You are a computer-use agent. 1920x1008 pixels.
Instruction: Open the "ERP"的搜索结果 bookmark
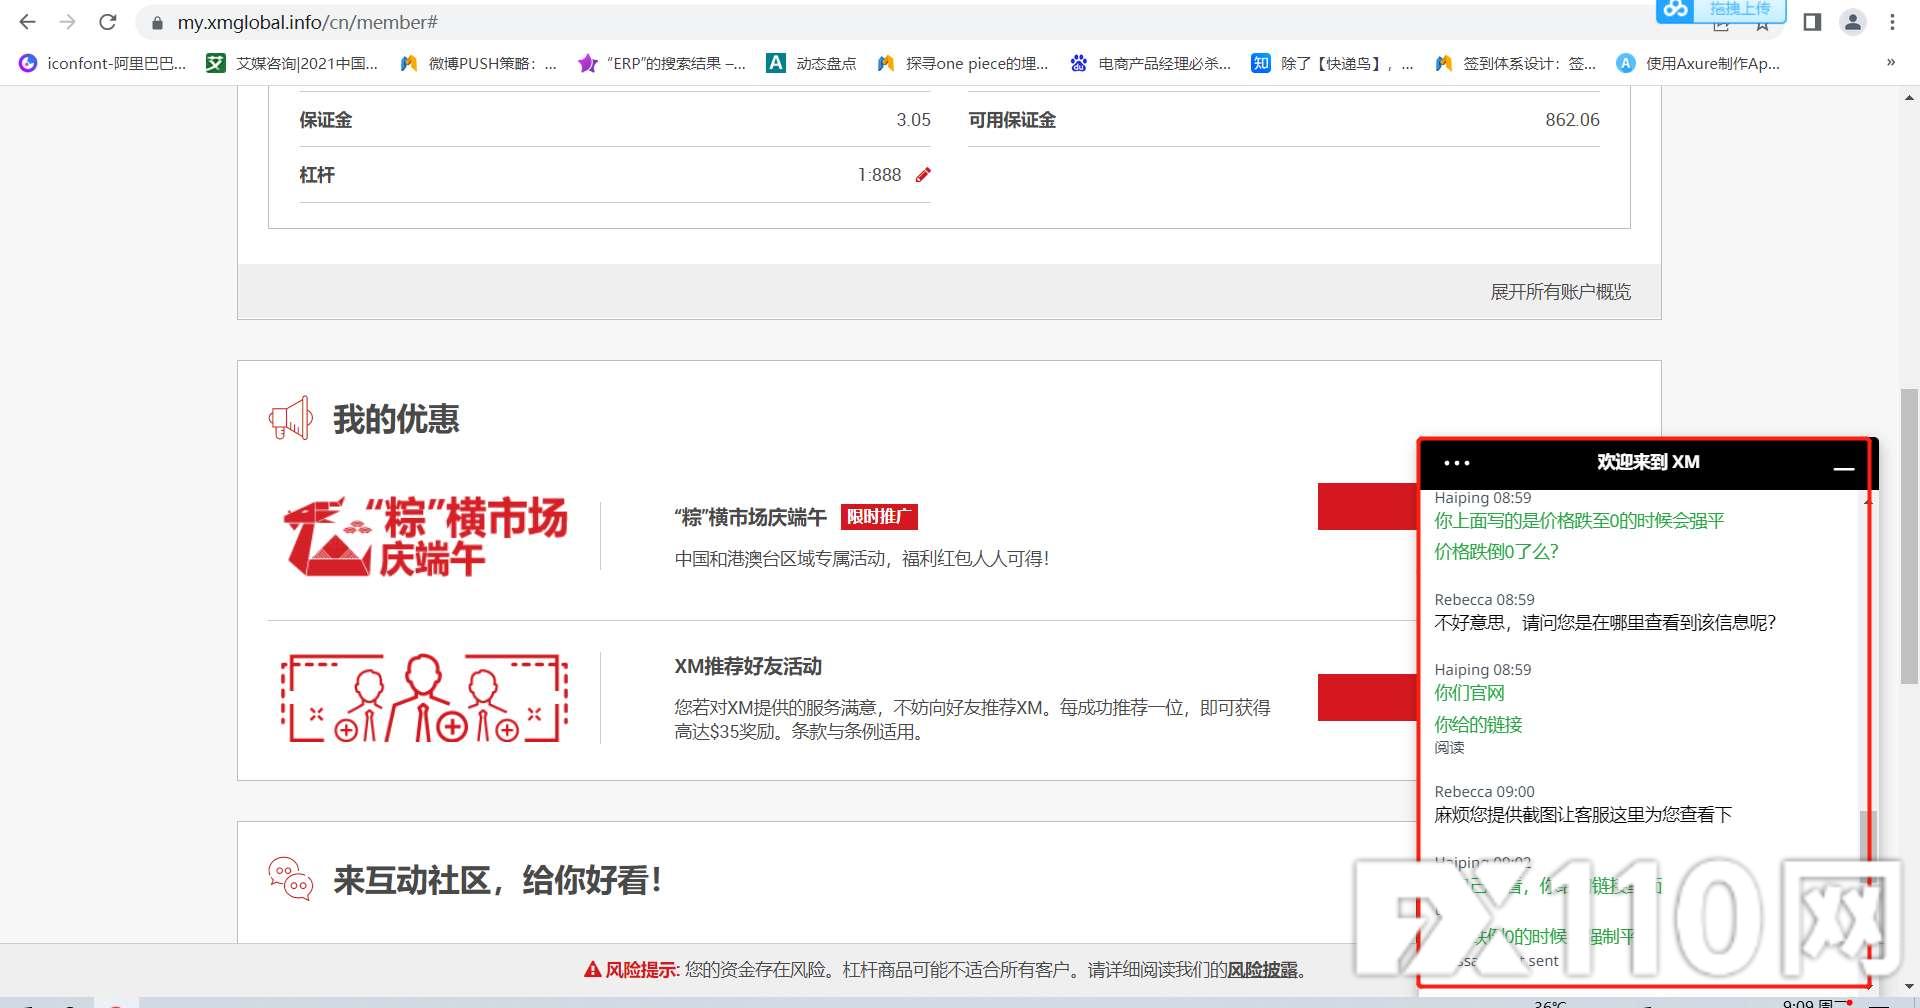click(662, 63)
